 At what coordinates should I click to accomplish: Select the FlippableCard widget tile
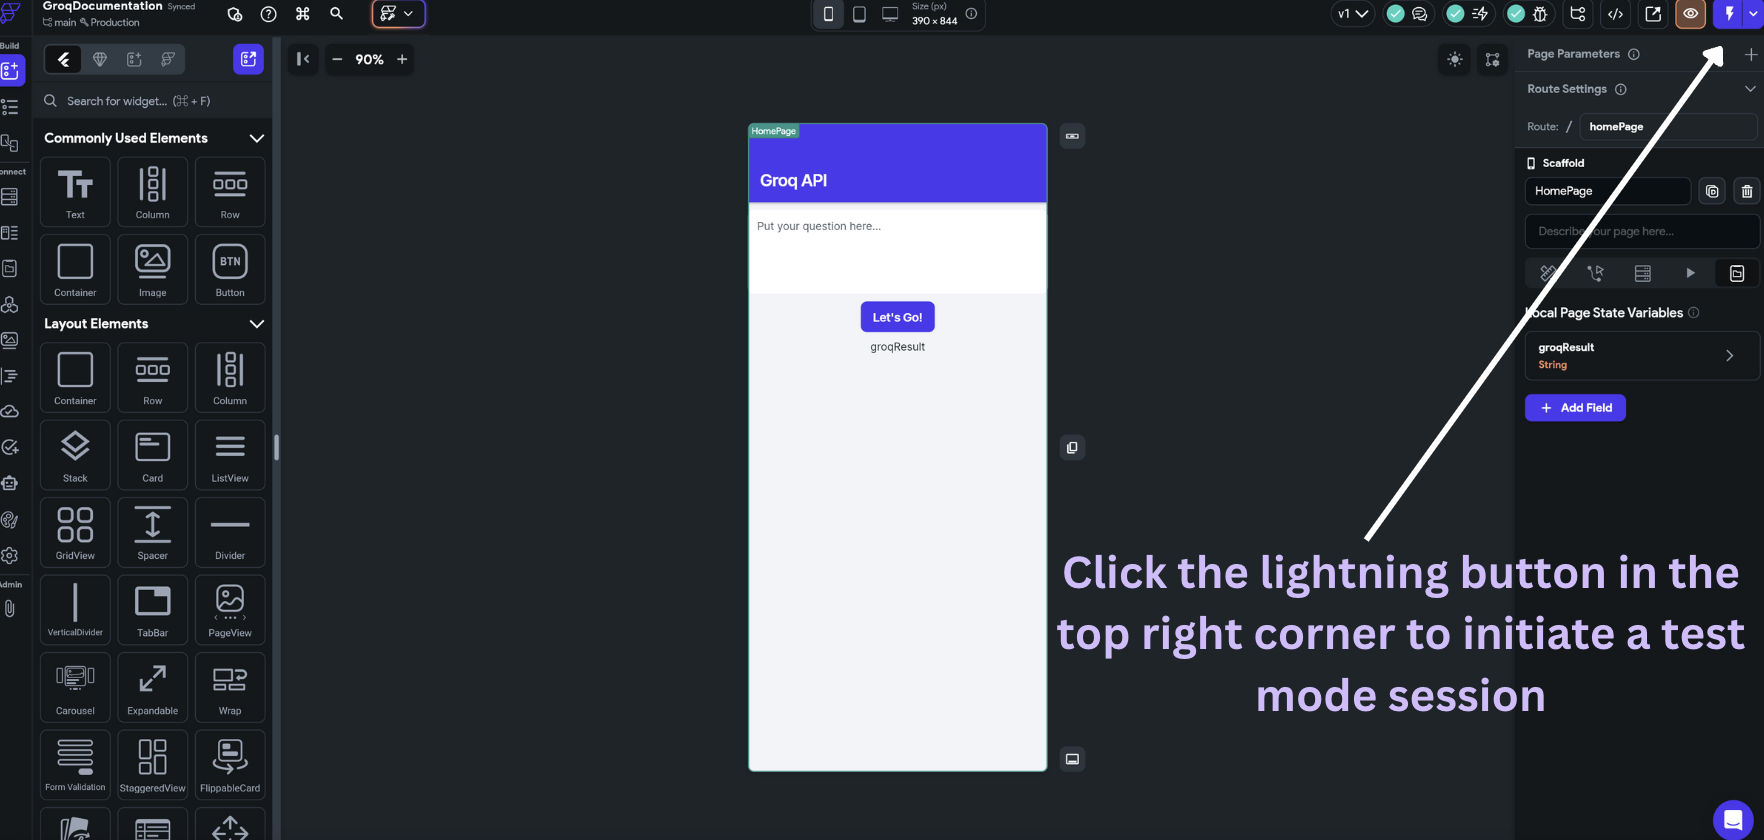coord(230,765)
